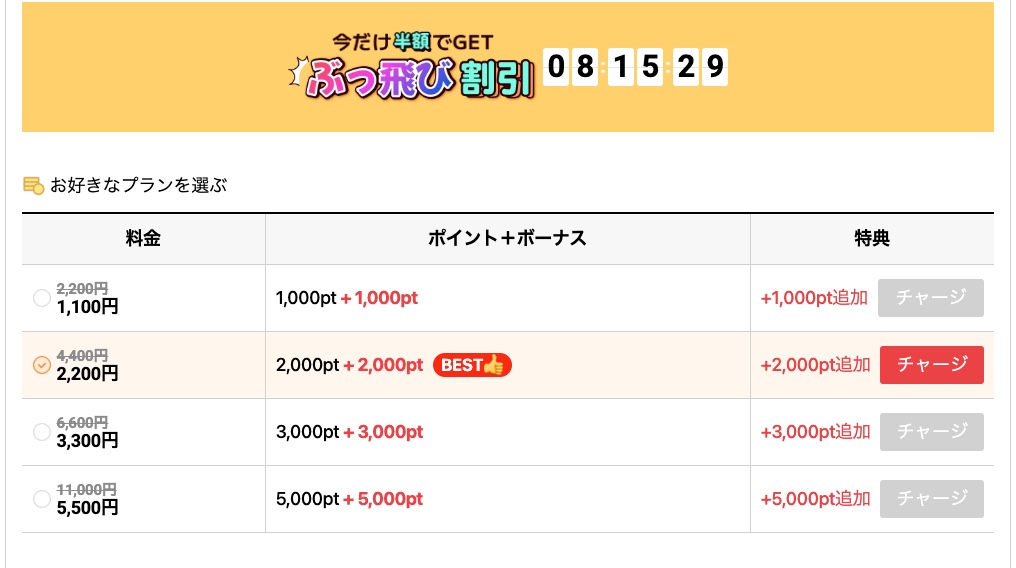Click the 今だけ半額でGET banner text
This screenshot has width=1016, height=568.
pos(413,42)
